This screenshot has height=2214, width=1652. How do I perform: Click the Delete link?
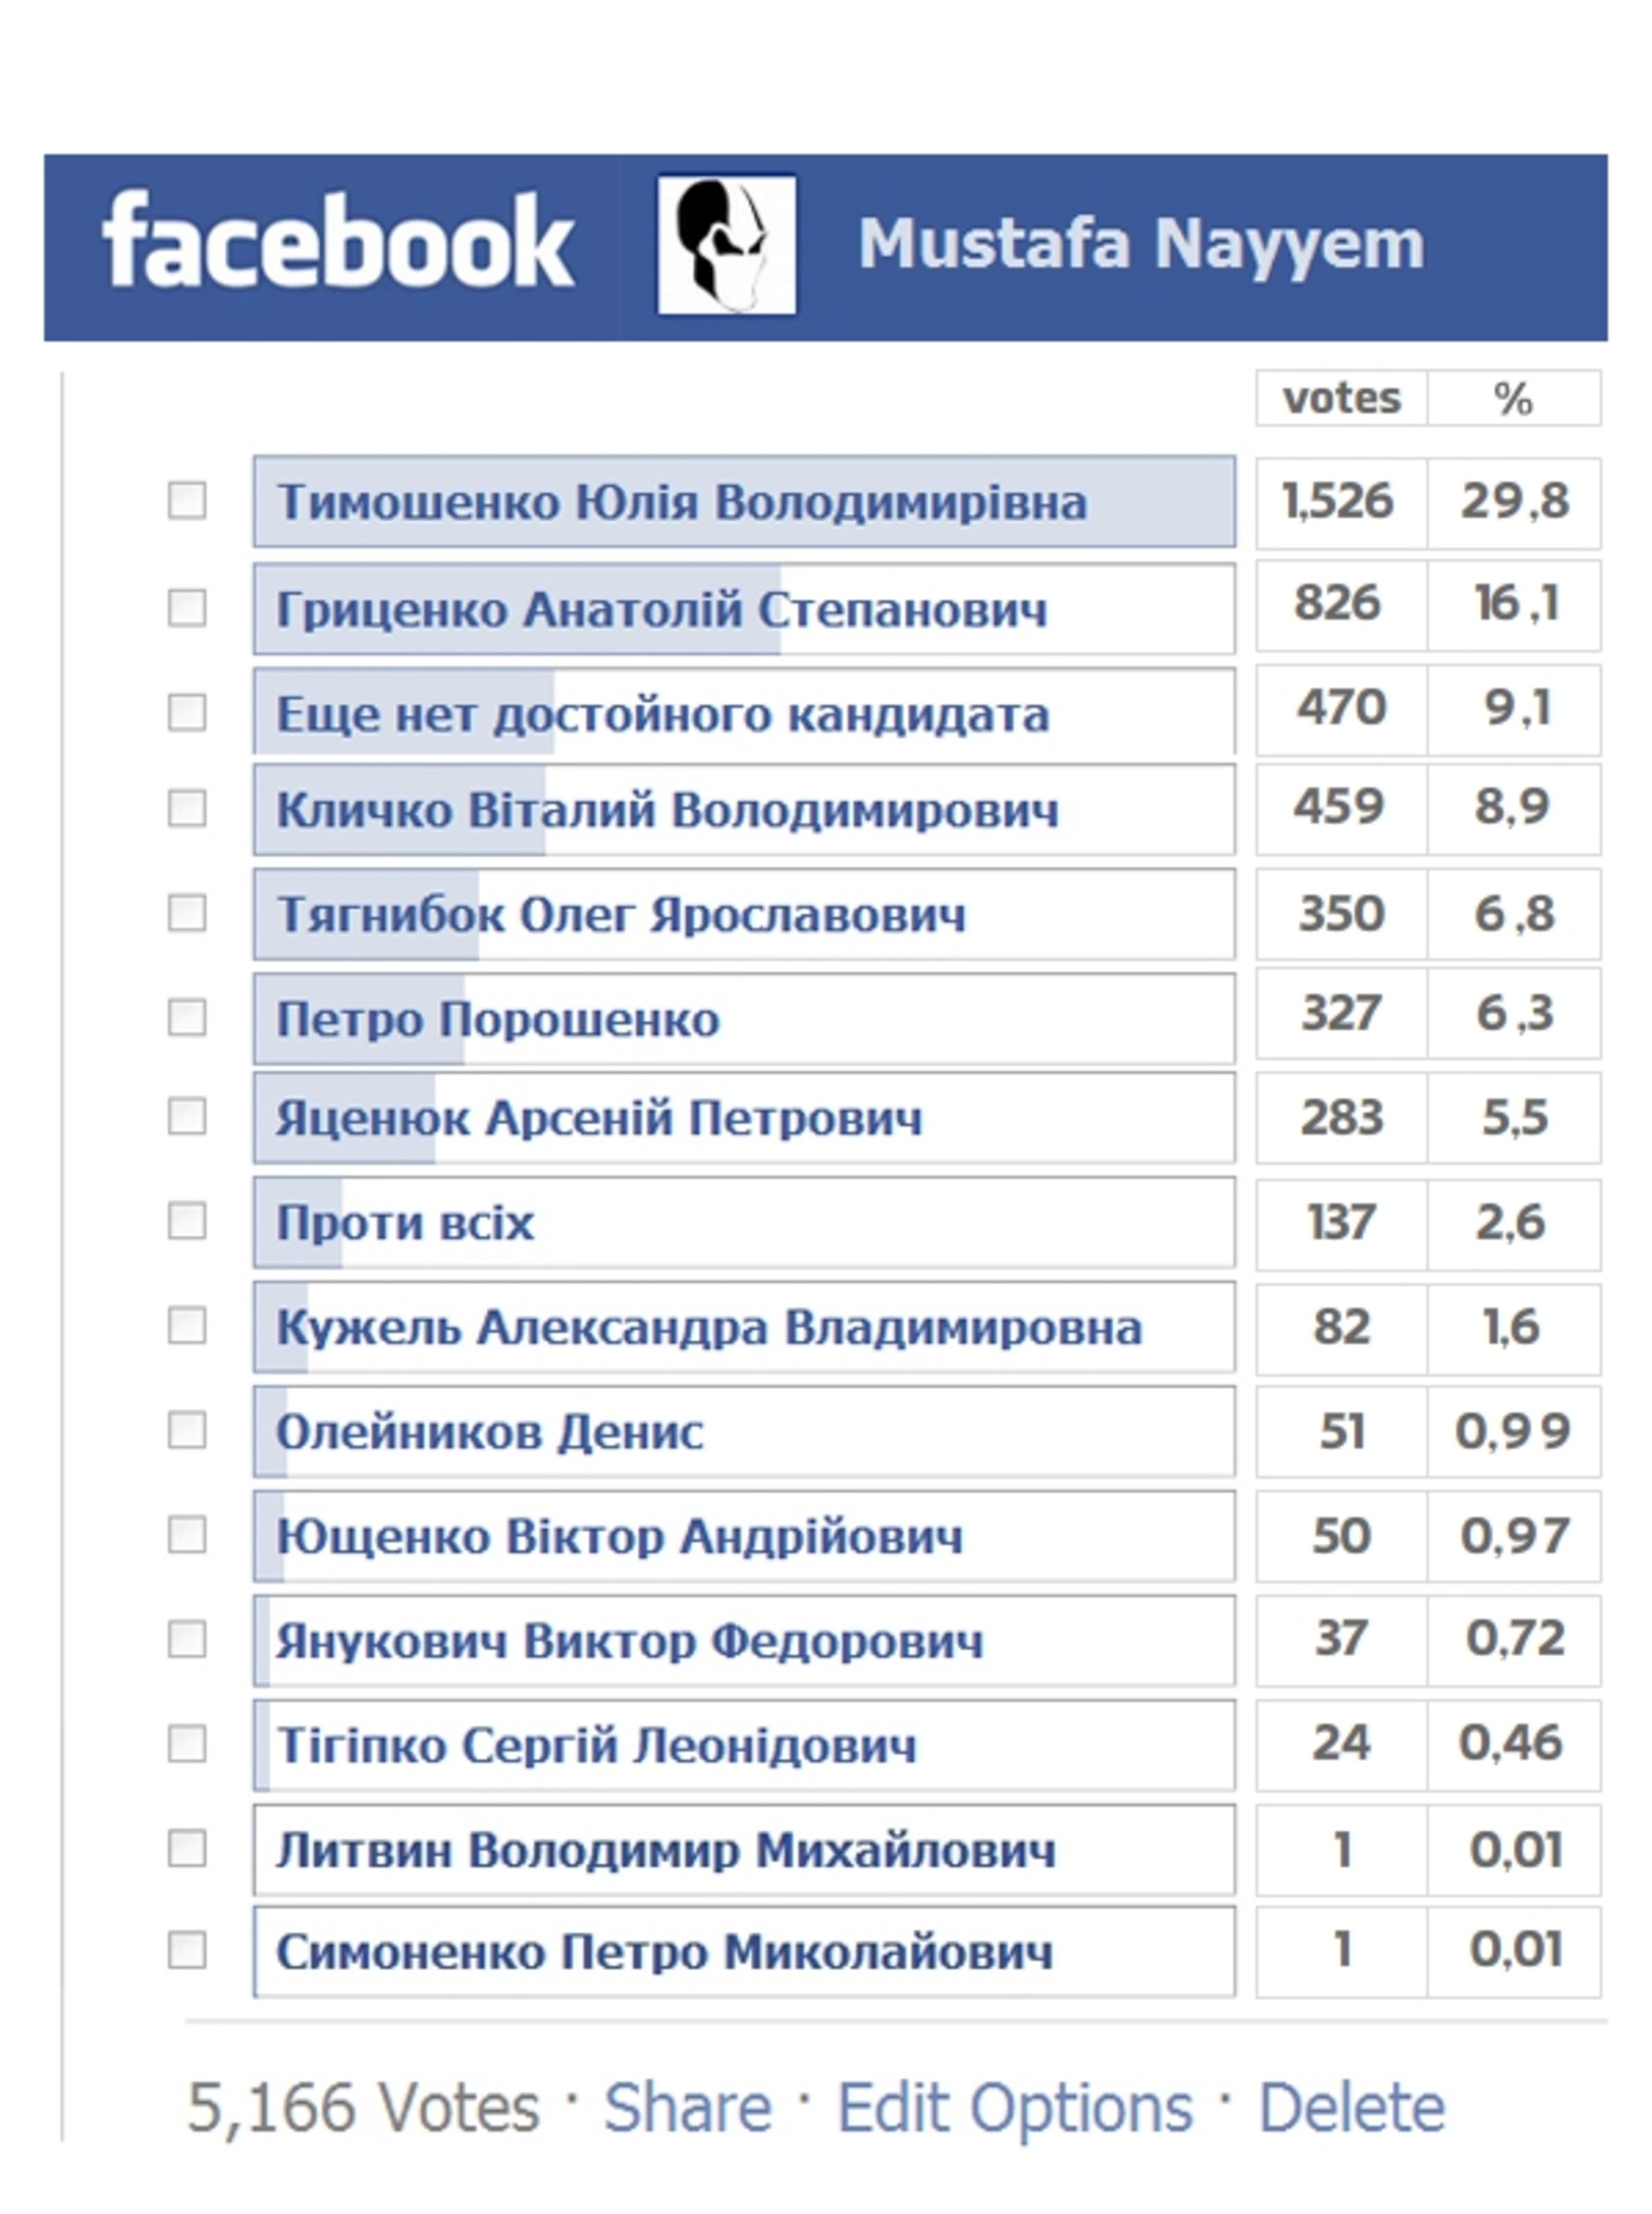1351,2108
